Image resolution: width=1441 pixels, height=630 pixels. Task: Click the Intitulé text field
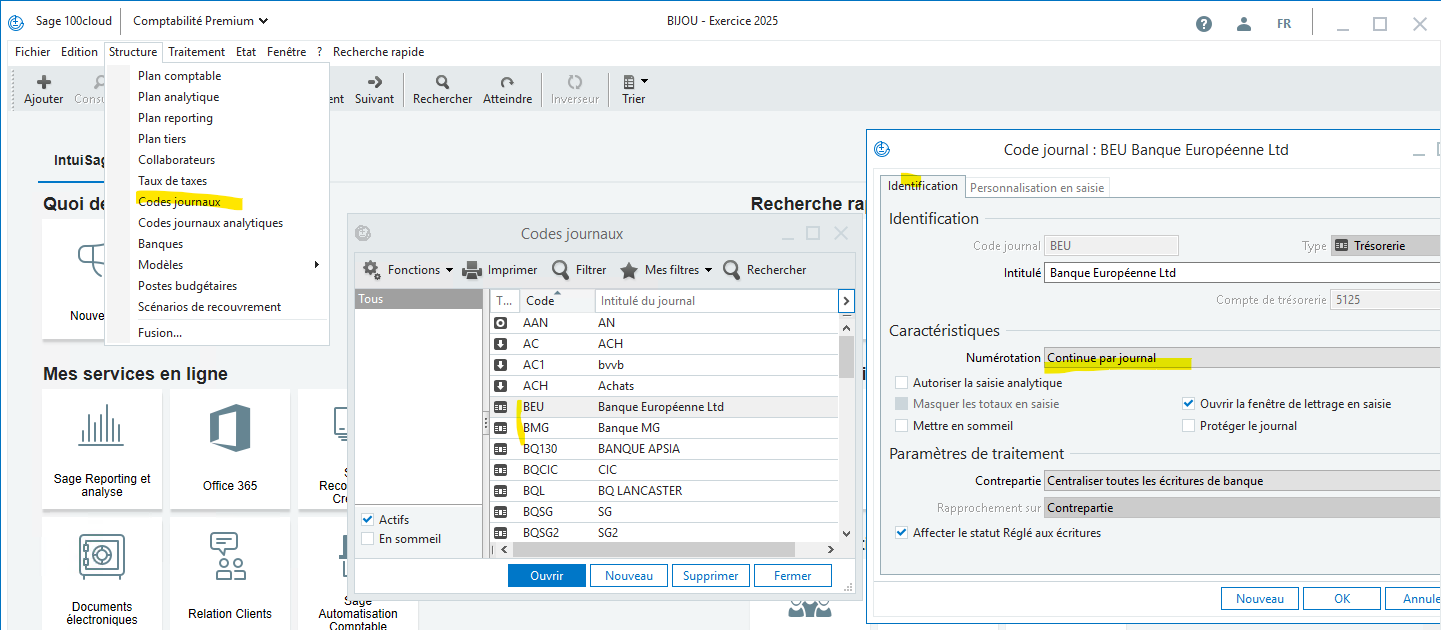[x=1243, y=273]
